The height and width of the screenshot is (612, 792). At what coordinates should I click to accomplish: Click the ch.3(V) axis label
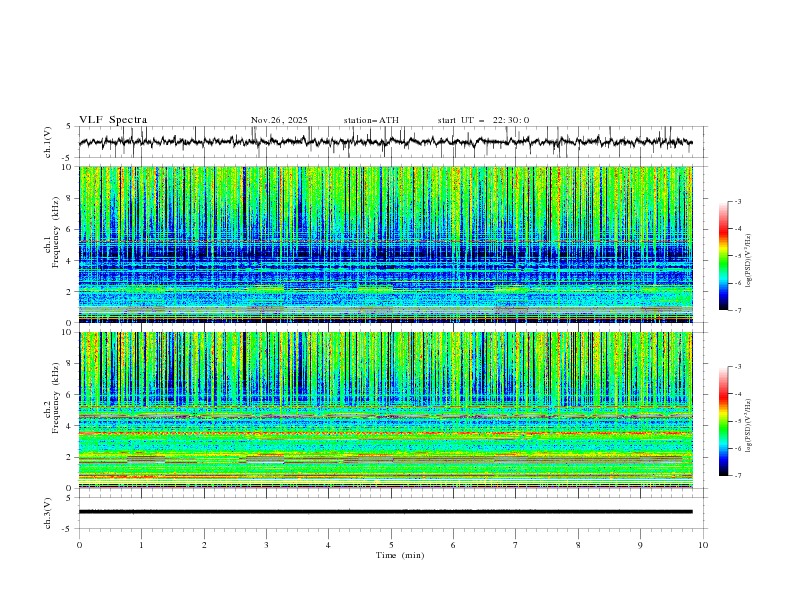pyautogui.click(x=48, y=512)
